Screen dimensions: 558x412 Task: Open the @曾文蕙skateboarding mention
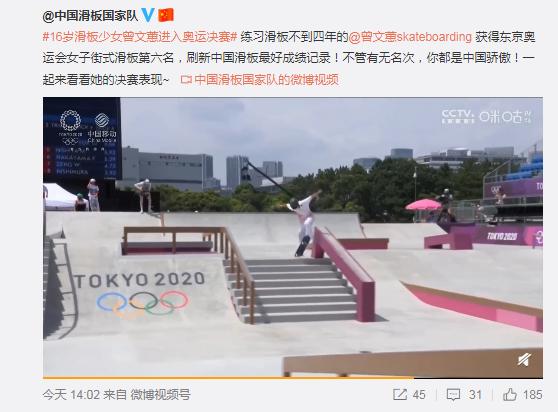pos(410,37)
